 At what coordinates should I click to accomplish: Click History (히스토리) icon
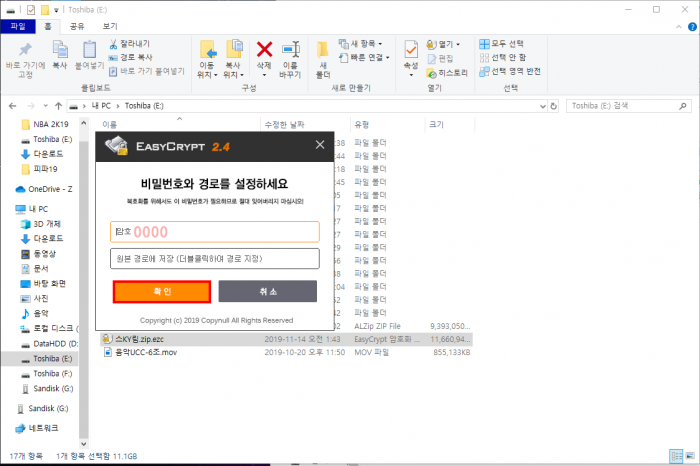[431, 73]
